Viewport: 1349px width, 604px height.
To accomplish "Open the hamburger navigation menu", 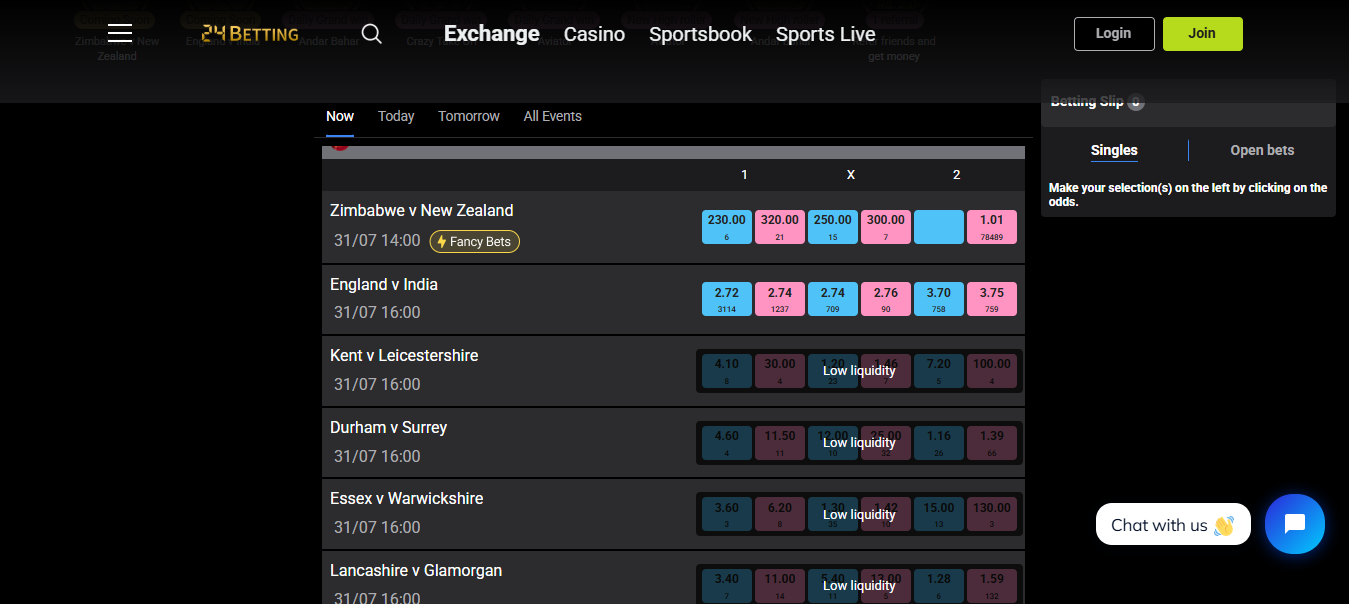I will click(x=119, y=31).
